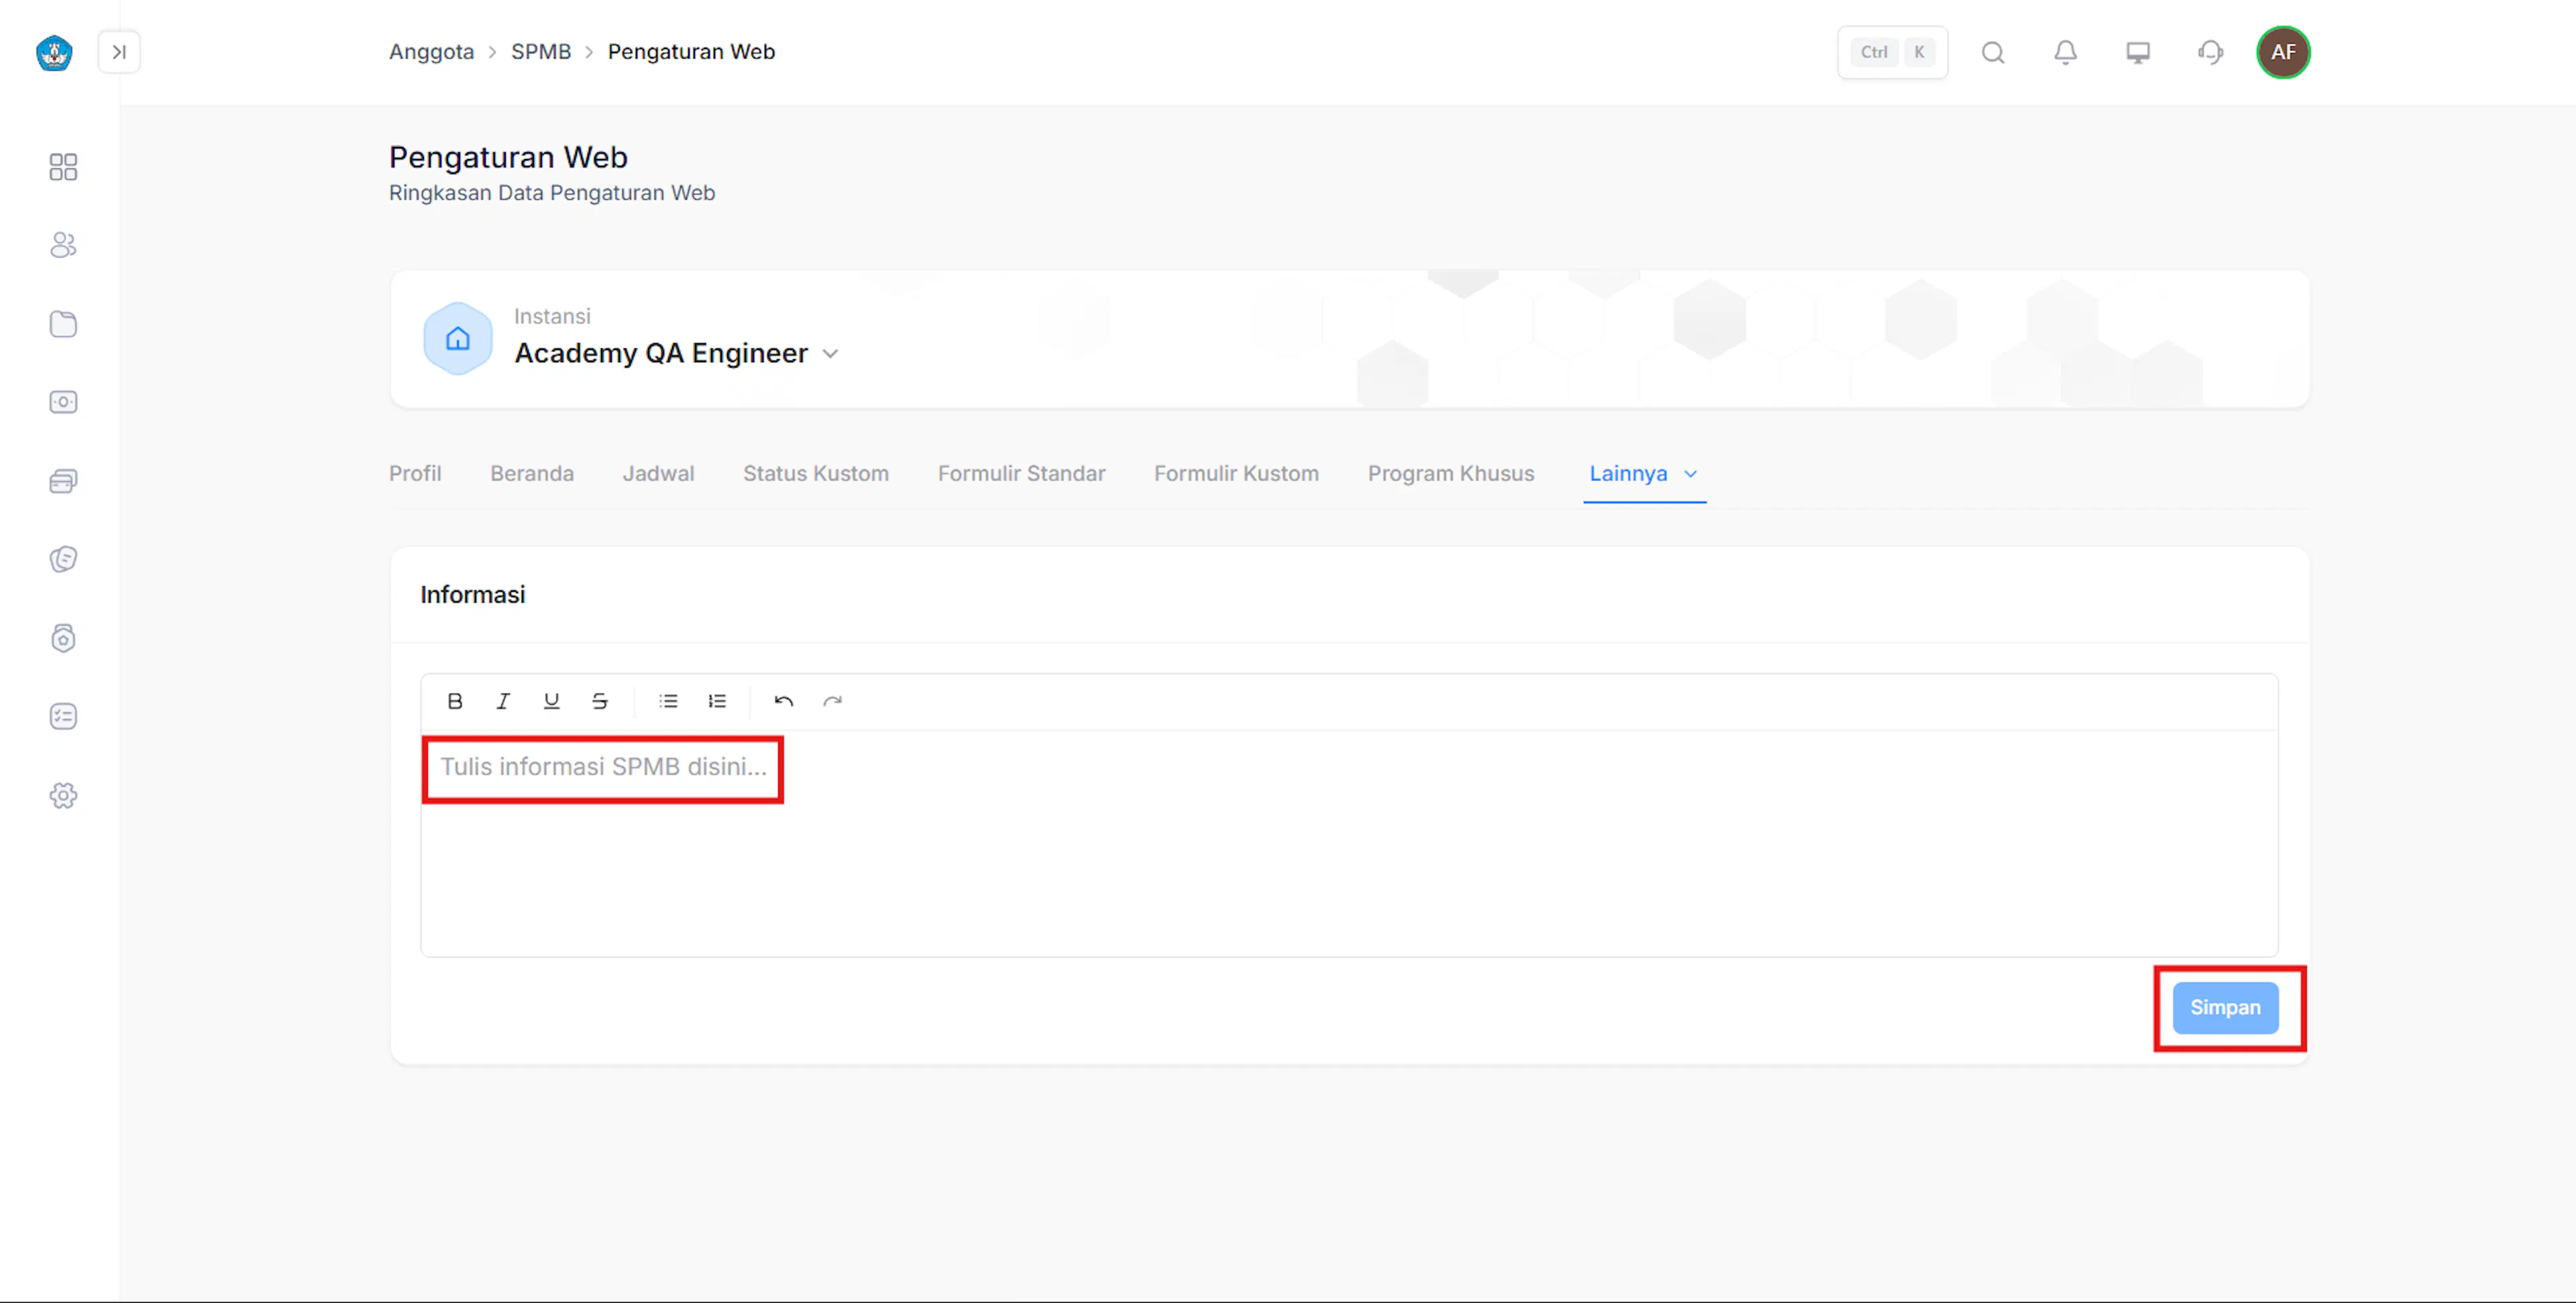The image size is (2576, 1303).
Task: Open the Ctrl K command shortcut box
Action: [x=1892, y=52]
